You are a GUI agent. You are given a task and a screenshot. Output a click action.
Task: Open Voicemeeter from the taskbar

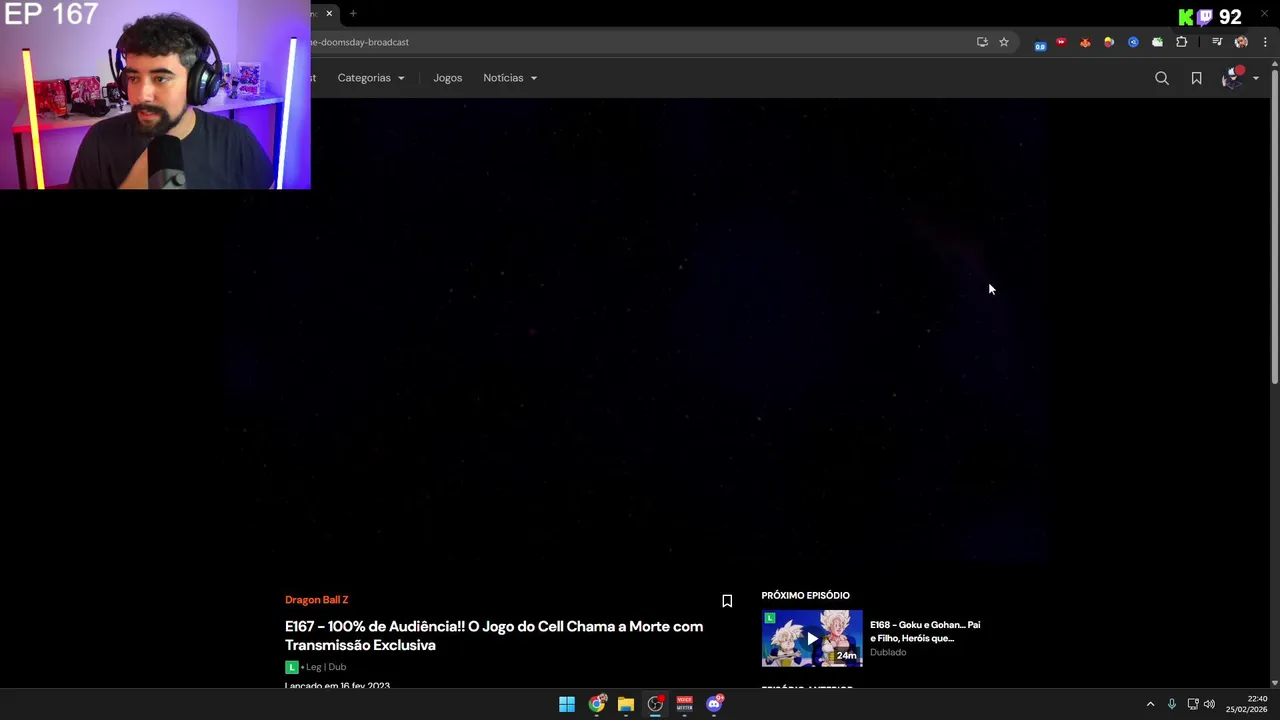click(684, 704)
